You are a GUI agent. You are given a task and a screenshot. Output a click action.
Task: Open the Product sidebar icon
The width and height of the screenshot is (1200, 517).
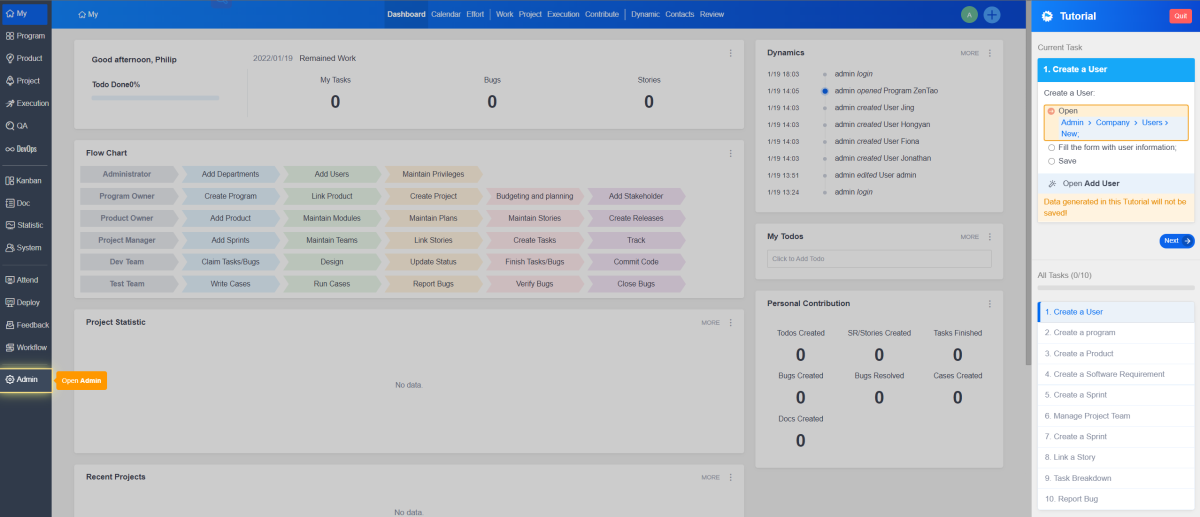(25, 58)
